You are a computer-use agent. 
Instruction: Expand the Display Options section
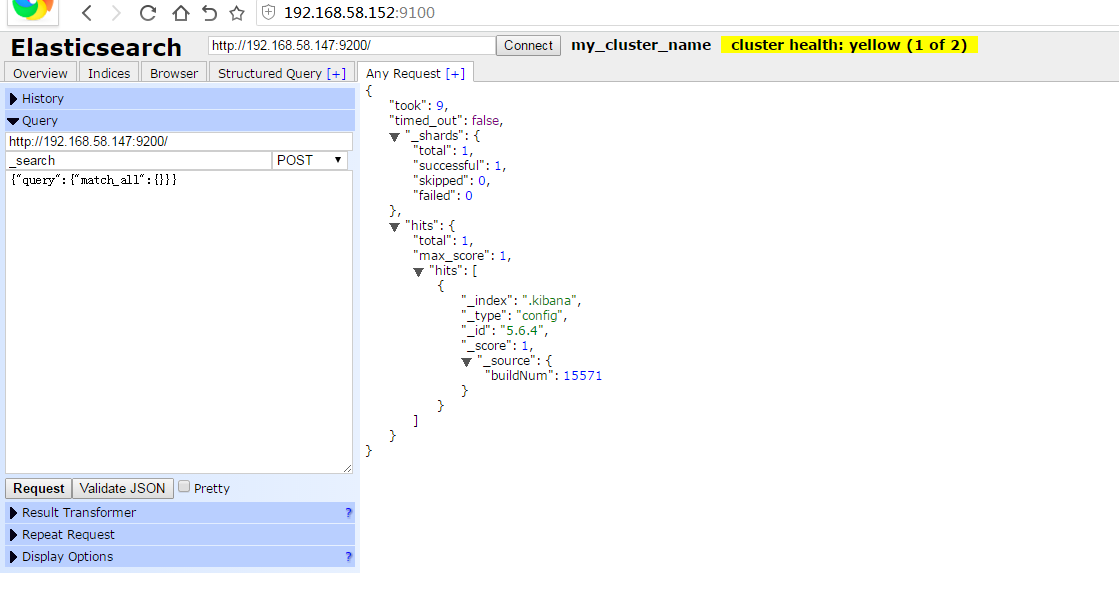point(180,556)
